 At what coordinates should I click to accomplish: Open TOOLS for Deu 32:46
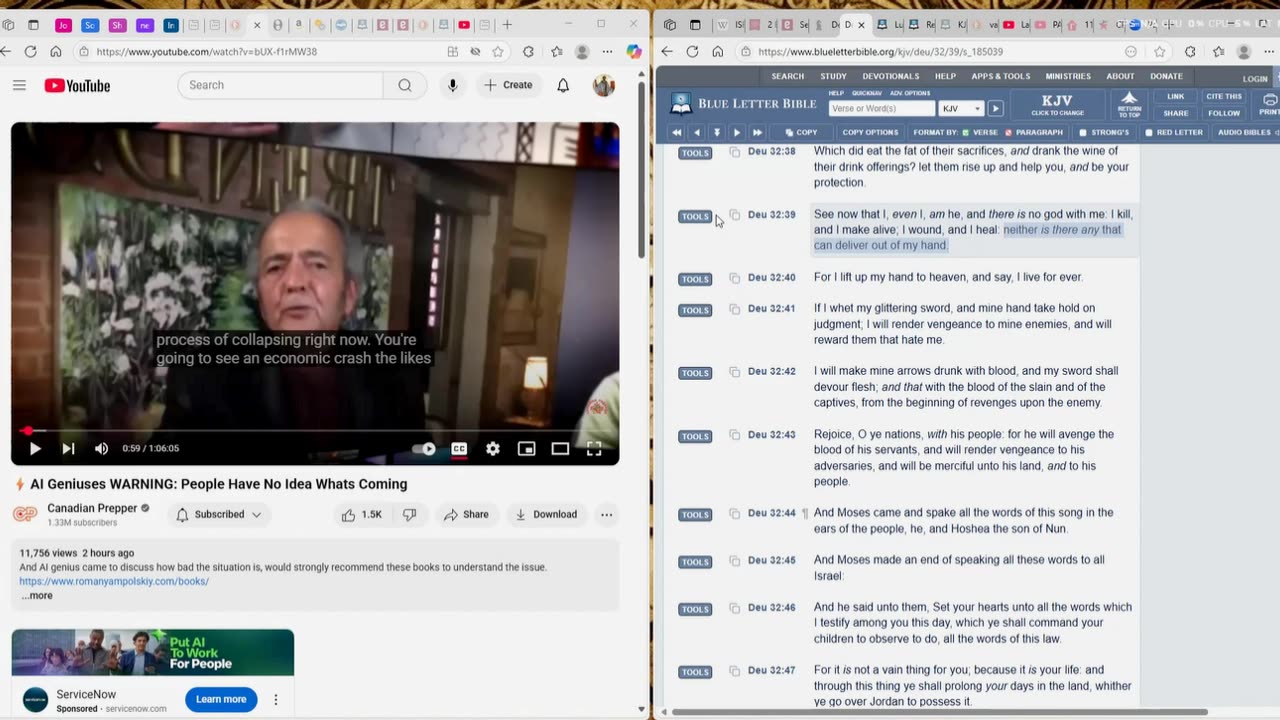(695, 610)
